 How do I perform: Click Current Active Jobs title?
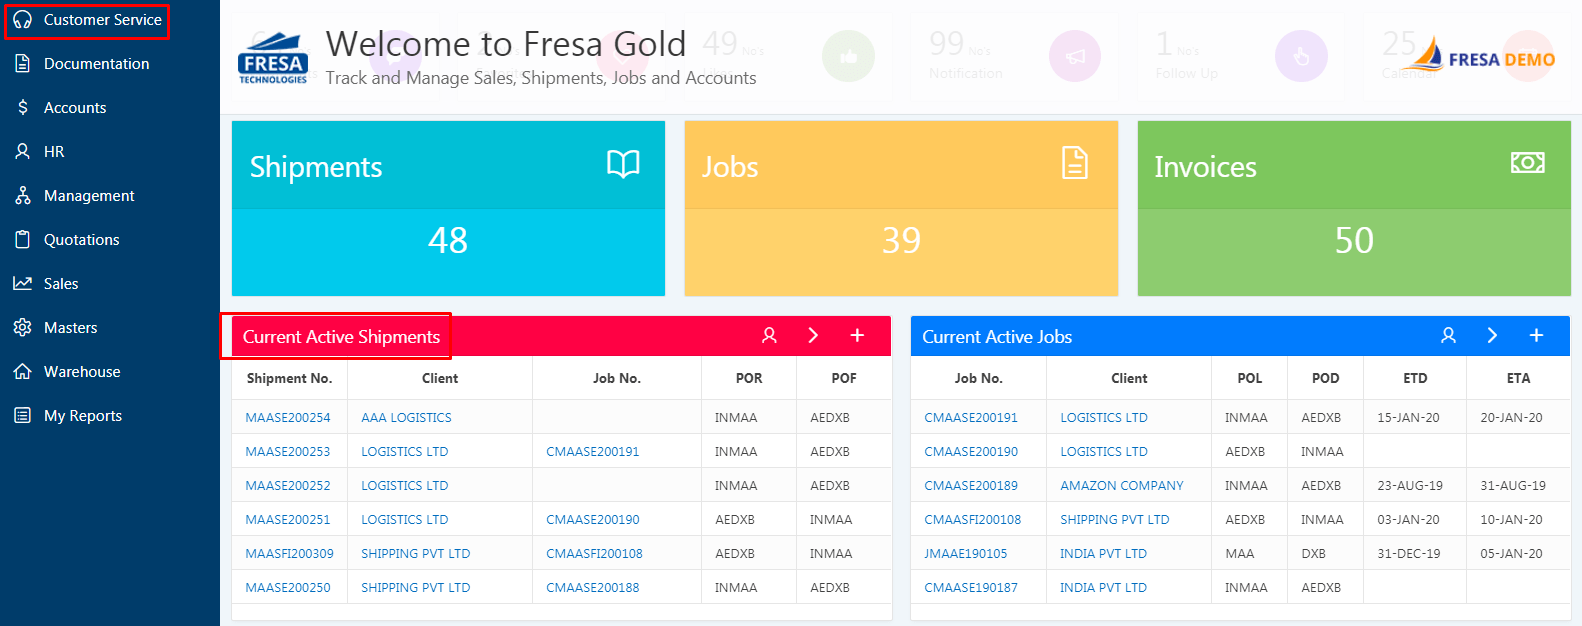(997, 337)
